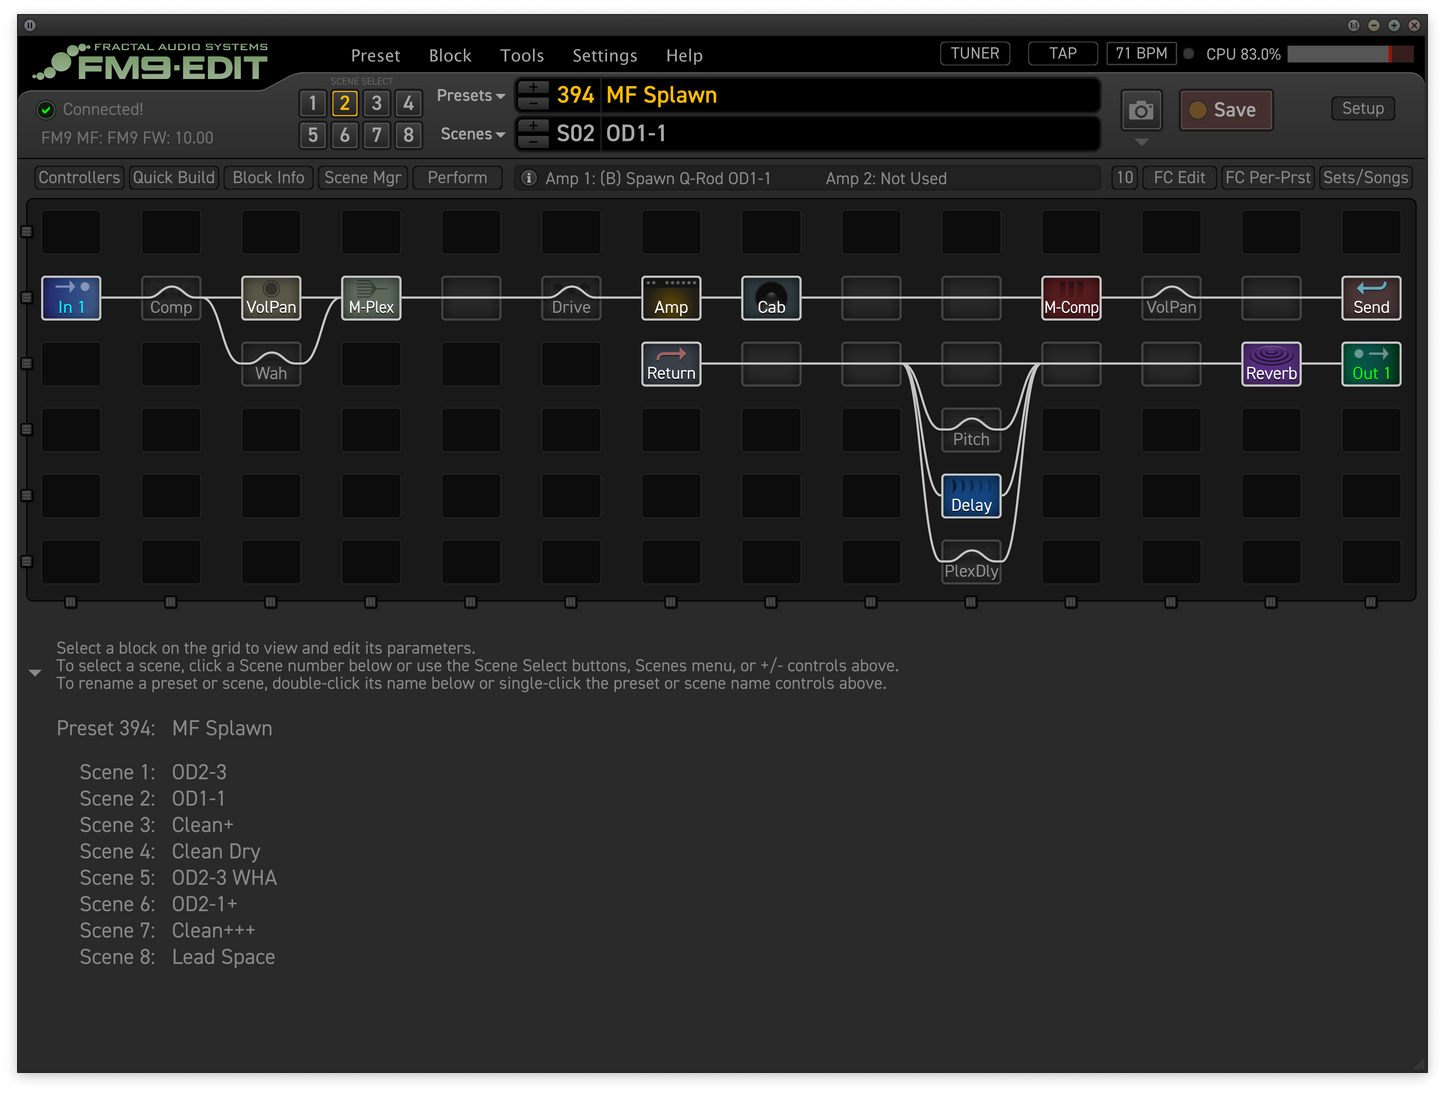The width and height of the screenshot is (1445, 1093).
Task: Open the Presets dropdown
Action: point(471,96)
